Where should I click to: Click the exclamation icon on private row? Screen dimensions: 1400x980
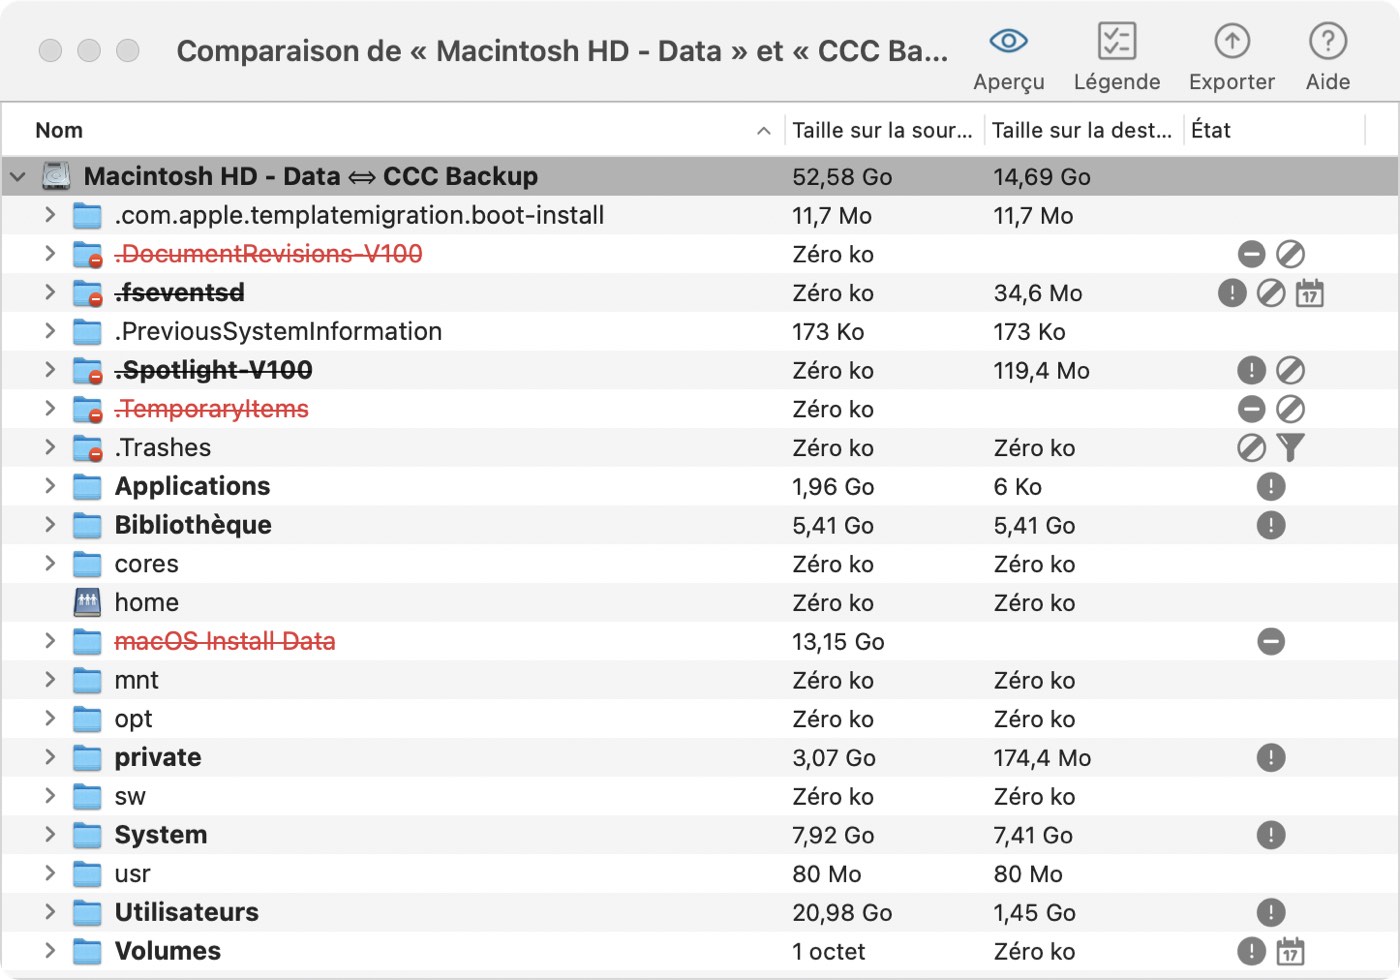[x=1271, y=758]
